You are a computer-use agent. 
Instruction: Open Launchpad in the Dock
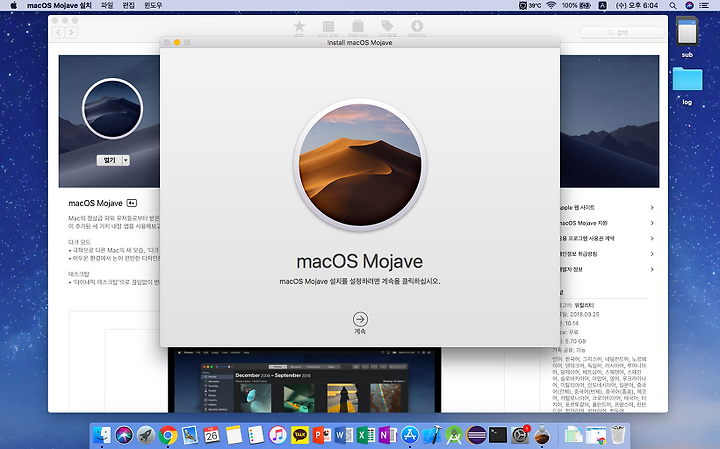tap(146, 434)
